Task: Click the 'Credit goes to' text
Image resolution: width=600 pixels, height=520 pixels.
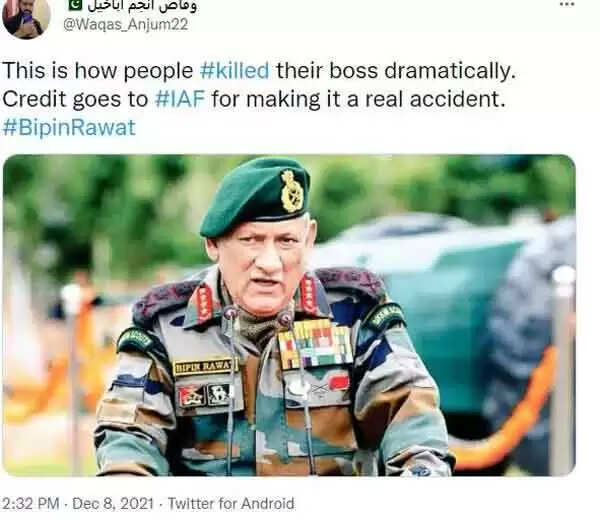Action: coord(75,99)
